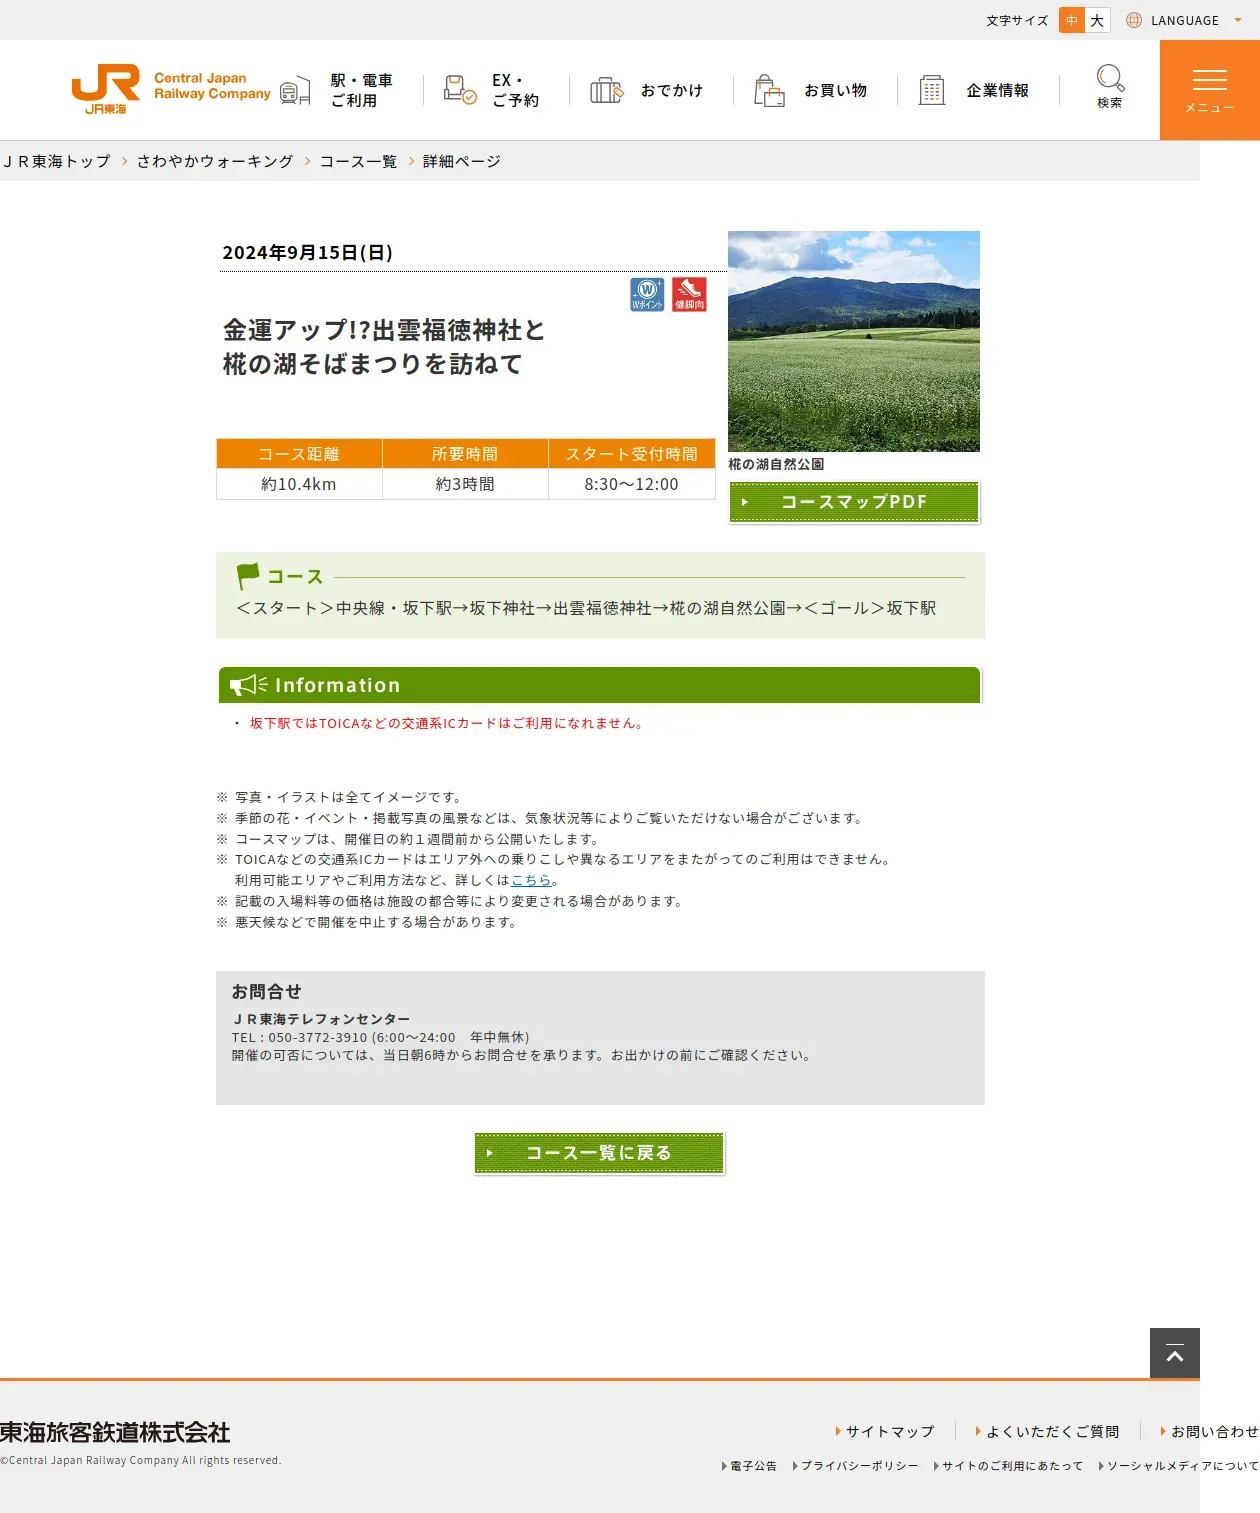This screenshot has width=1260, height=1513.
Task: Expand the LANGUAGE dropdown
Action: pos(1185,20)
